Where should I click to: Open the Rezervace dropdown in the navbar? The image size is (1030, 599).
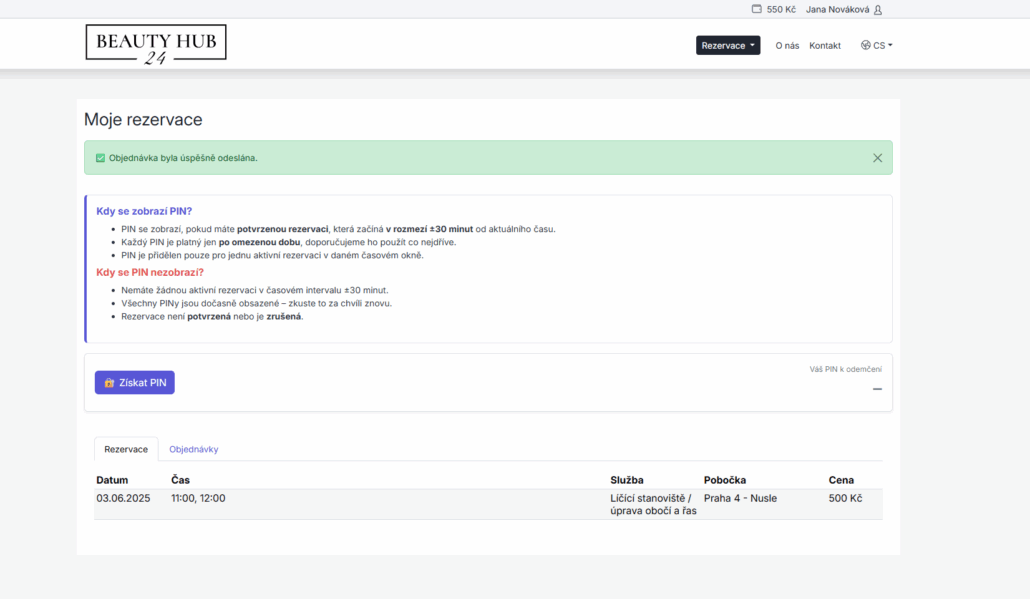pos(727,45)
